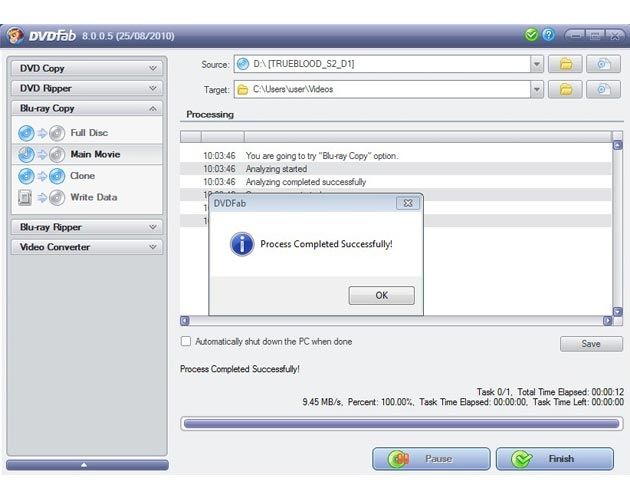Select target image file with disc icon button
630x500 pixels.
click(x=603, y=90)
